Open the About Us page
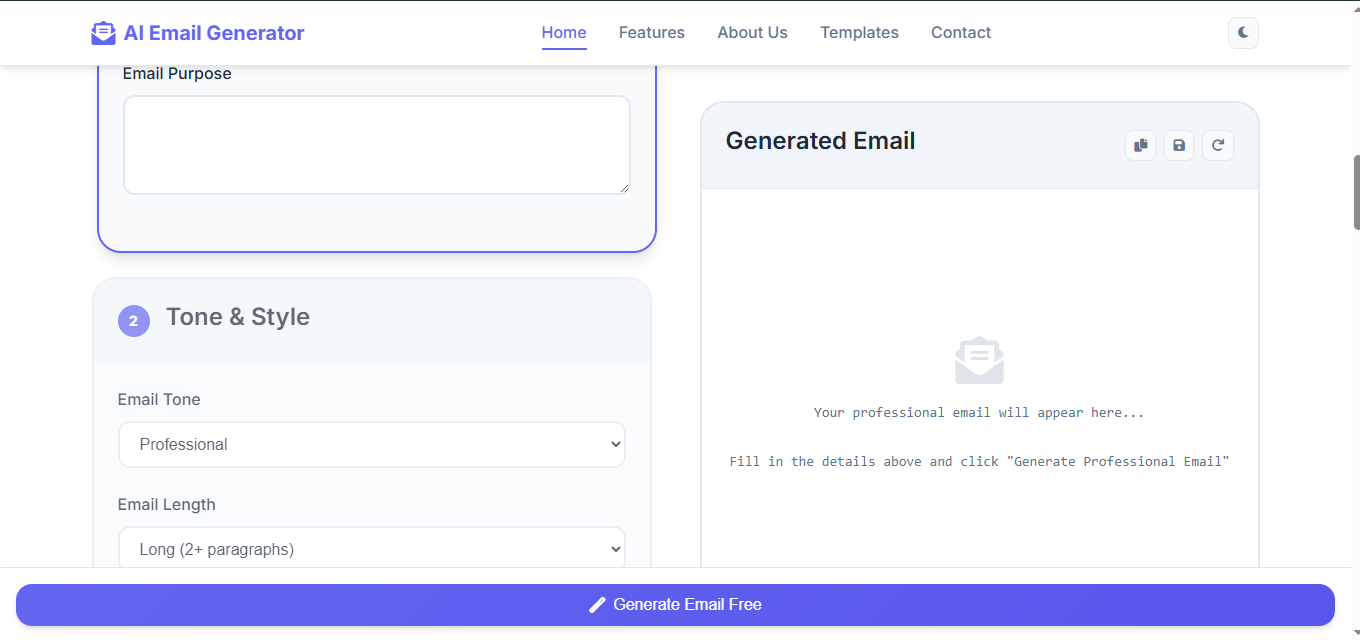Viewport: 1360px width, 640px height. [x=752, y=32]
